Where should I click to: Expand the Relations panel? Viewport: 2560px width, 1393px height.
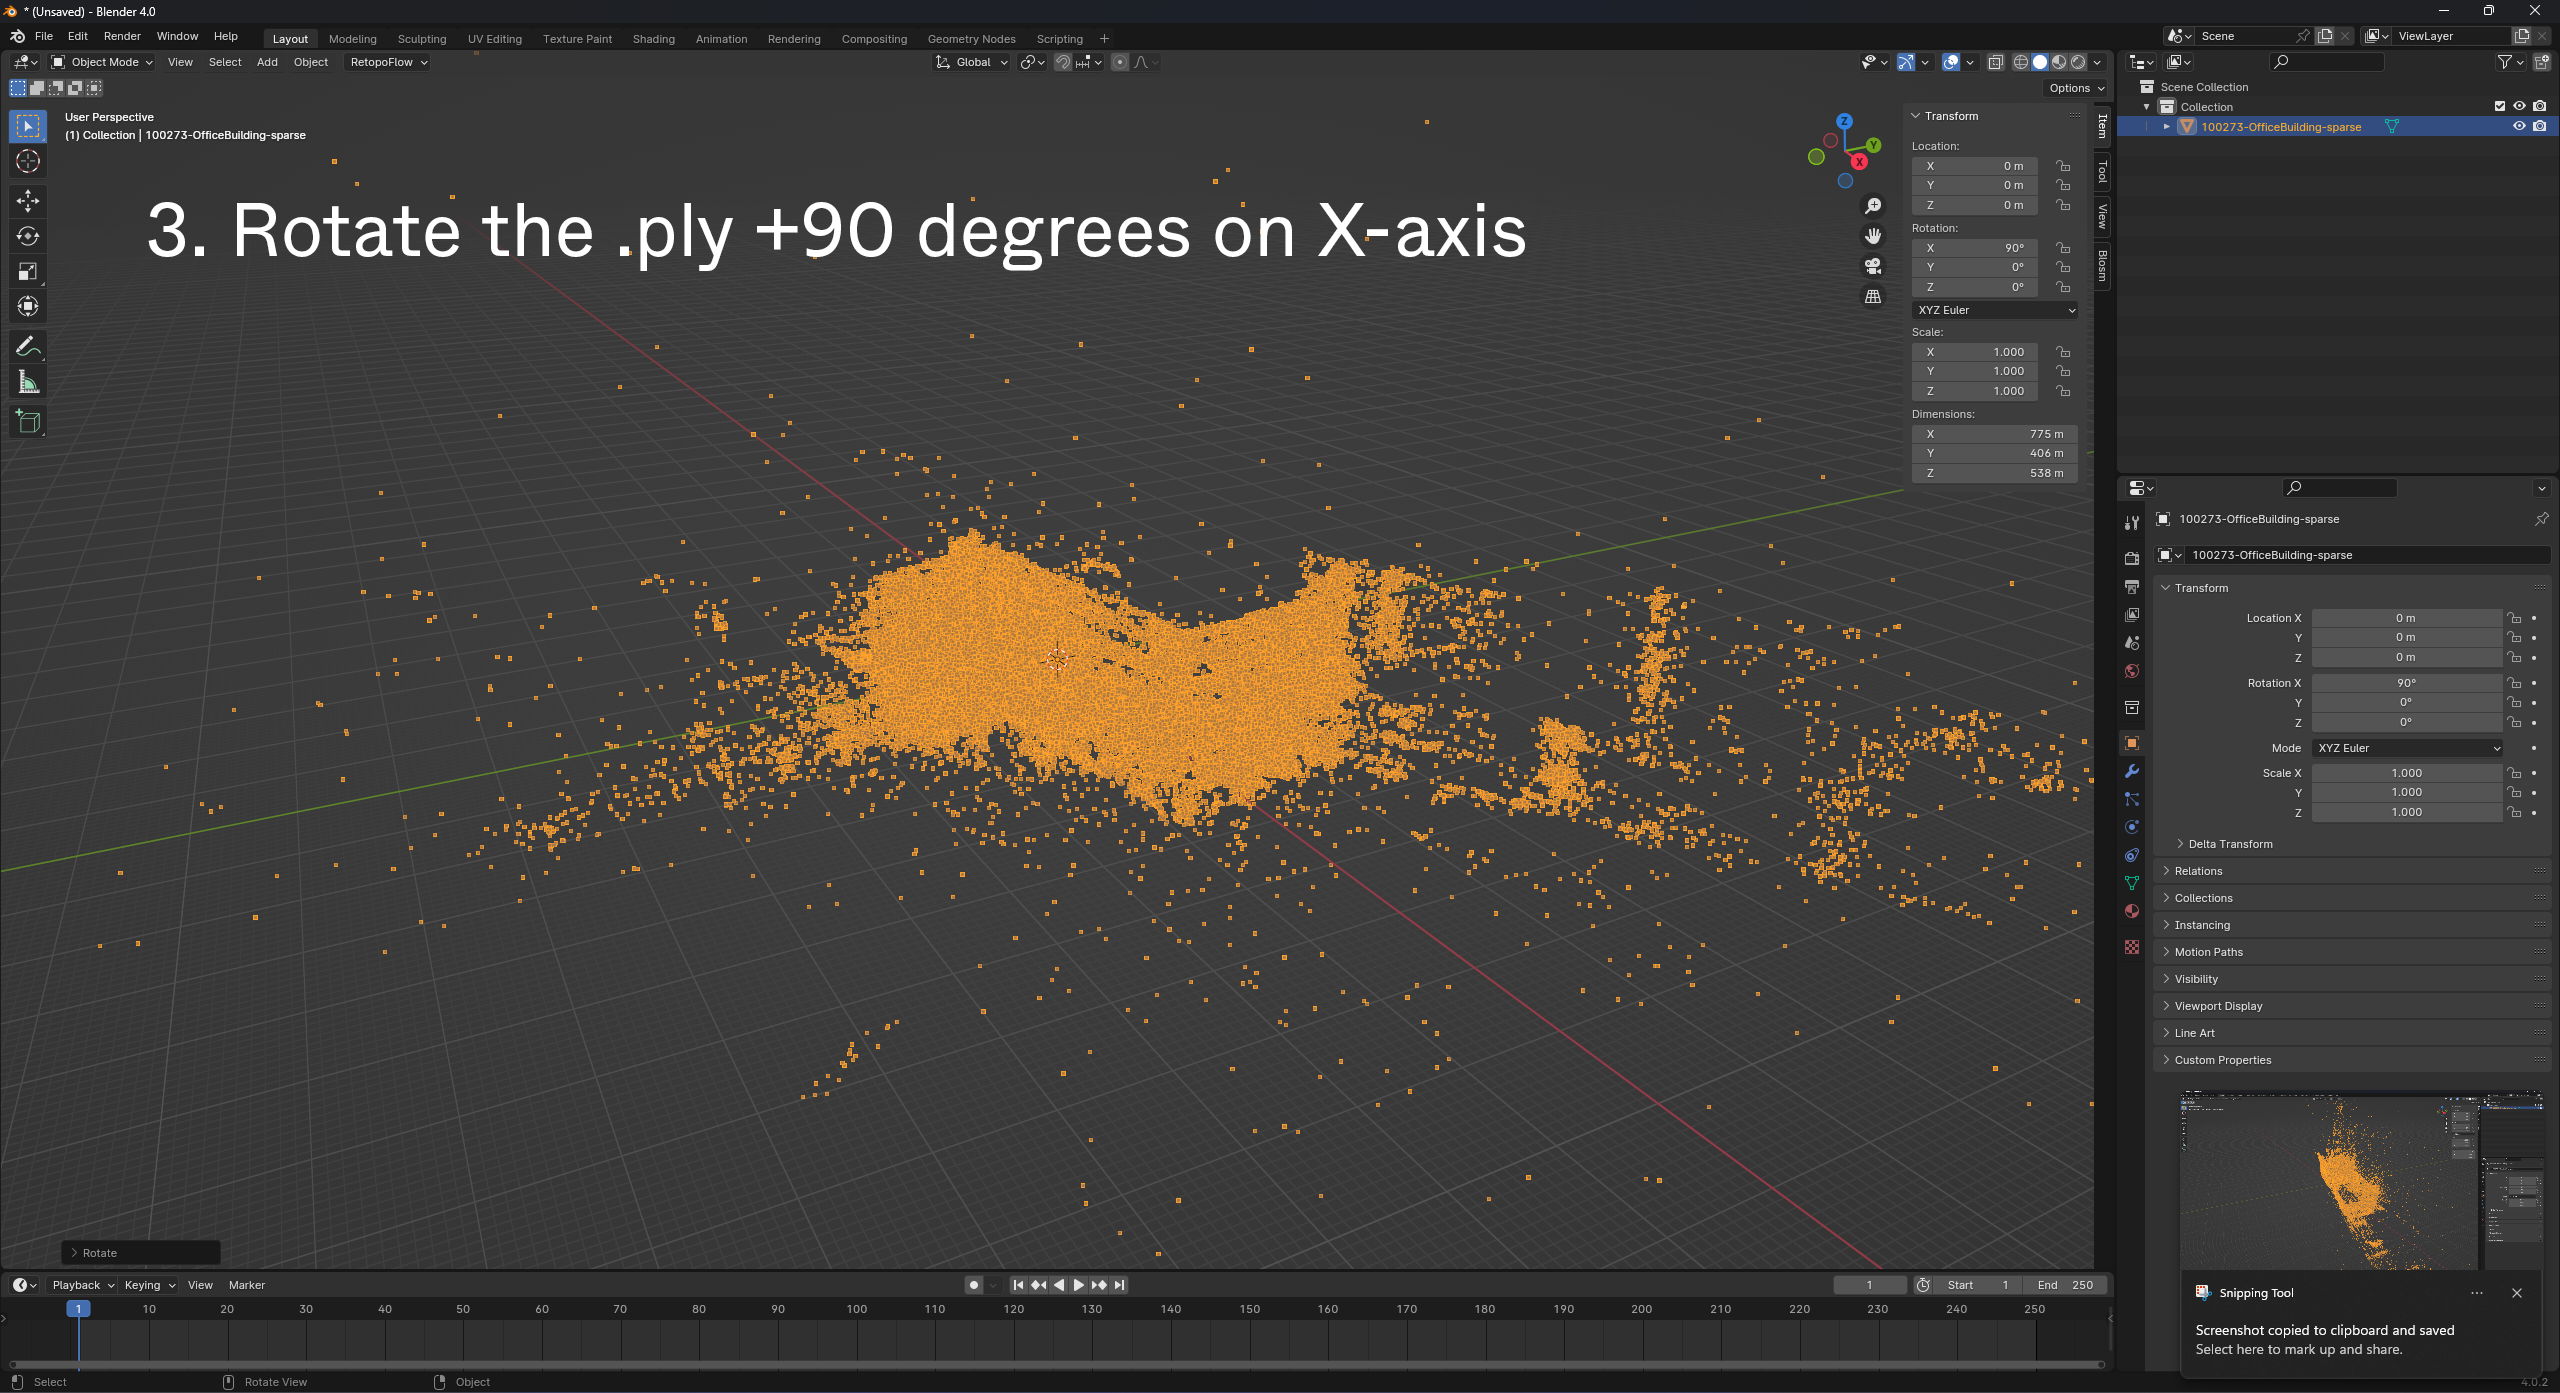click(x=2198, y=871)
